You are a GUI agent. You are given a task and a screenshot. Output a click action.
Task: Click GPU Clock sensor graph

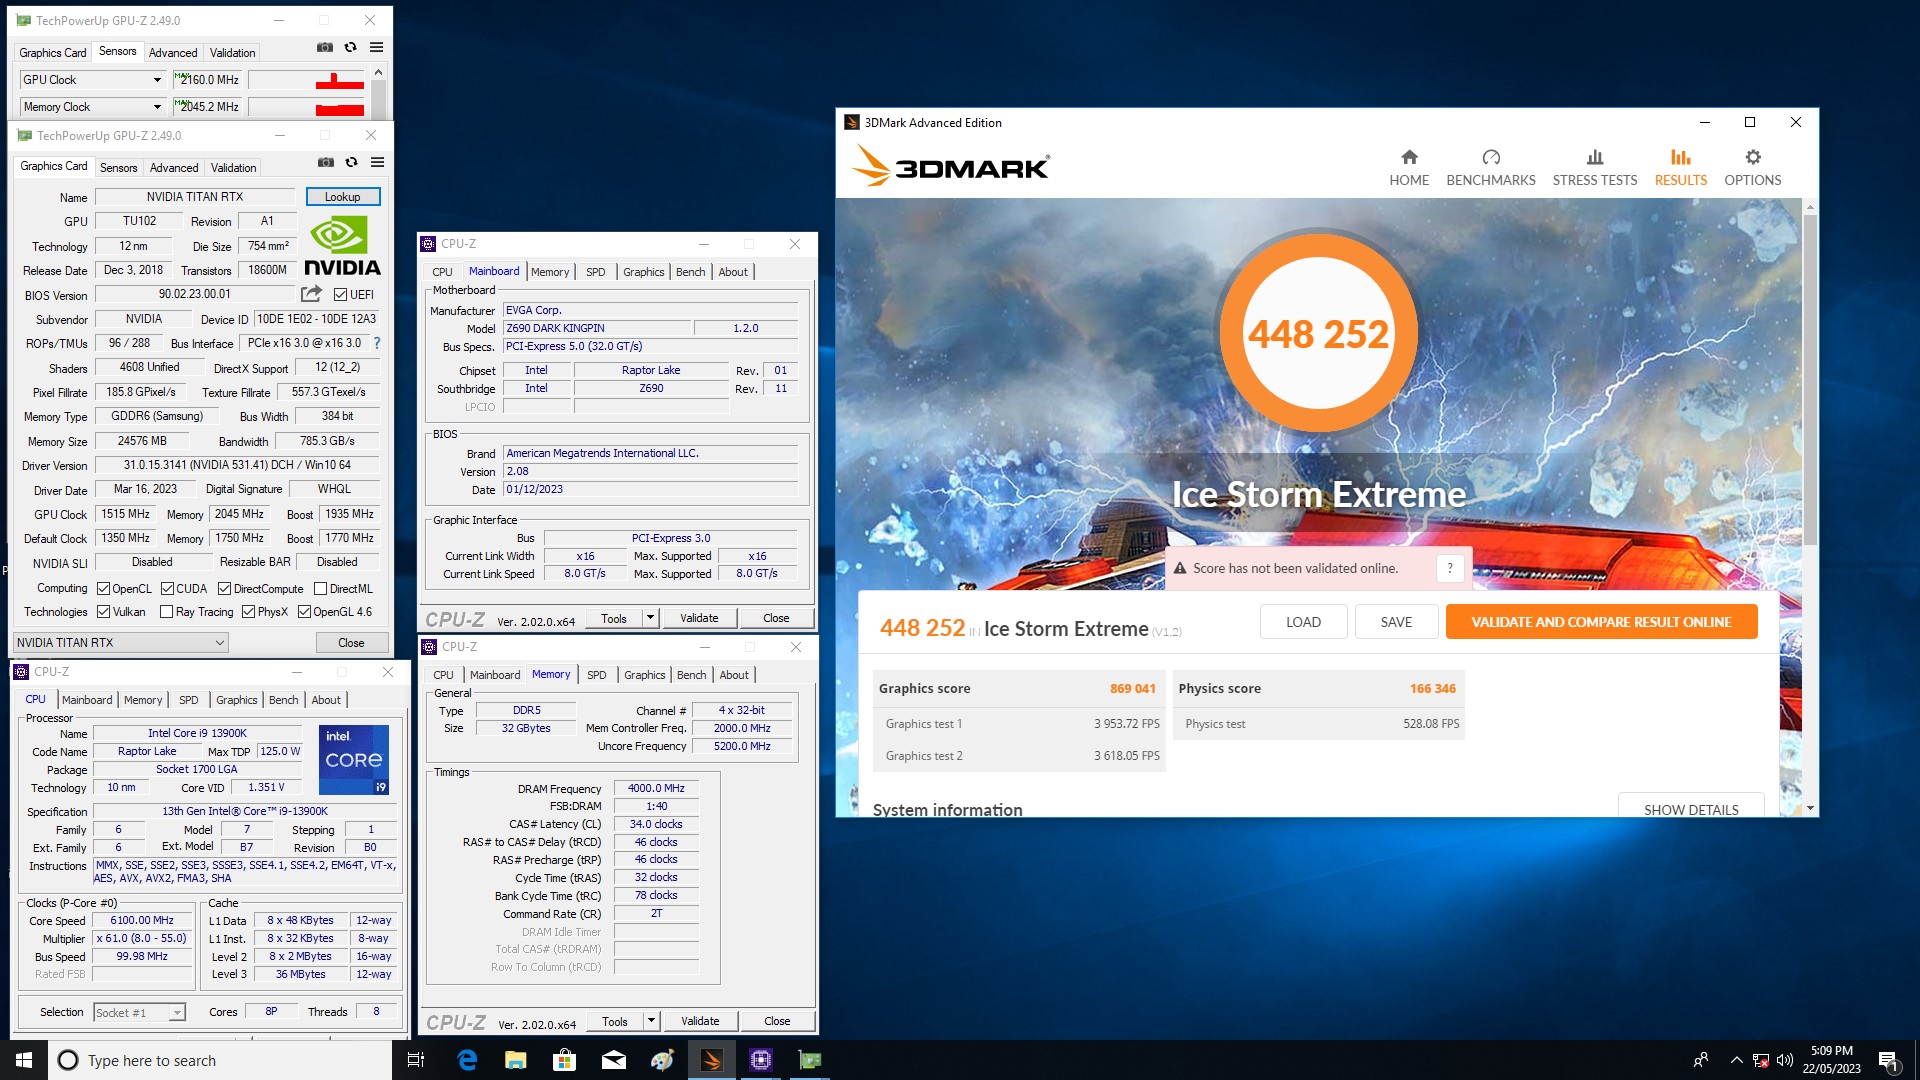coord(307,80)
